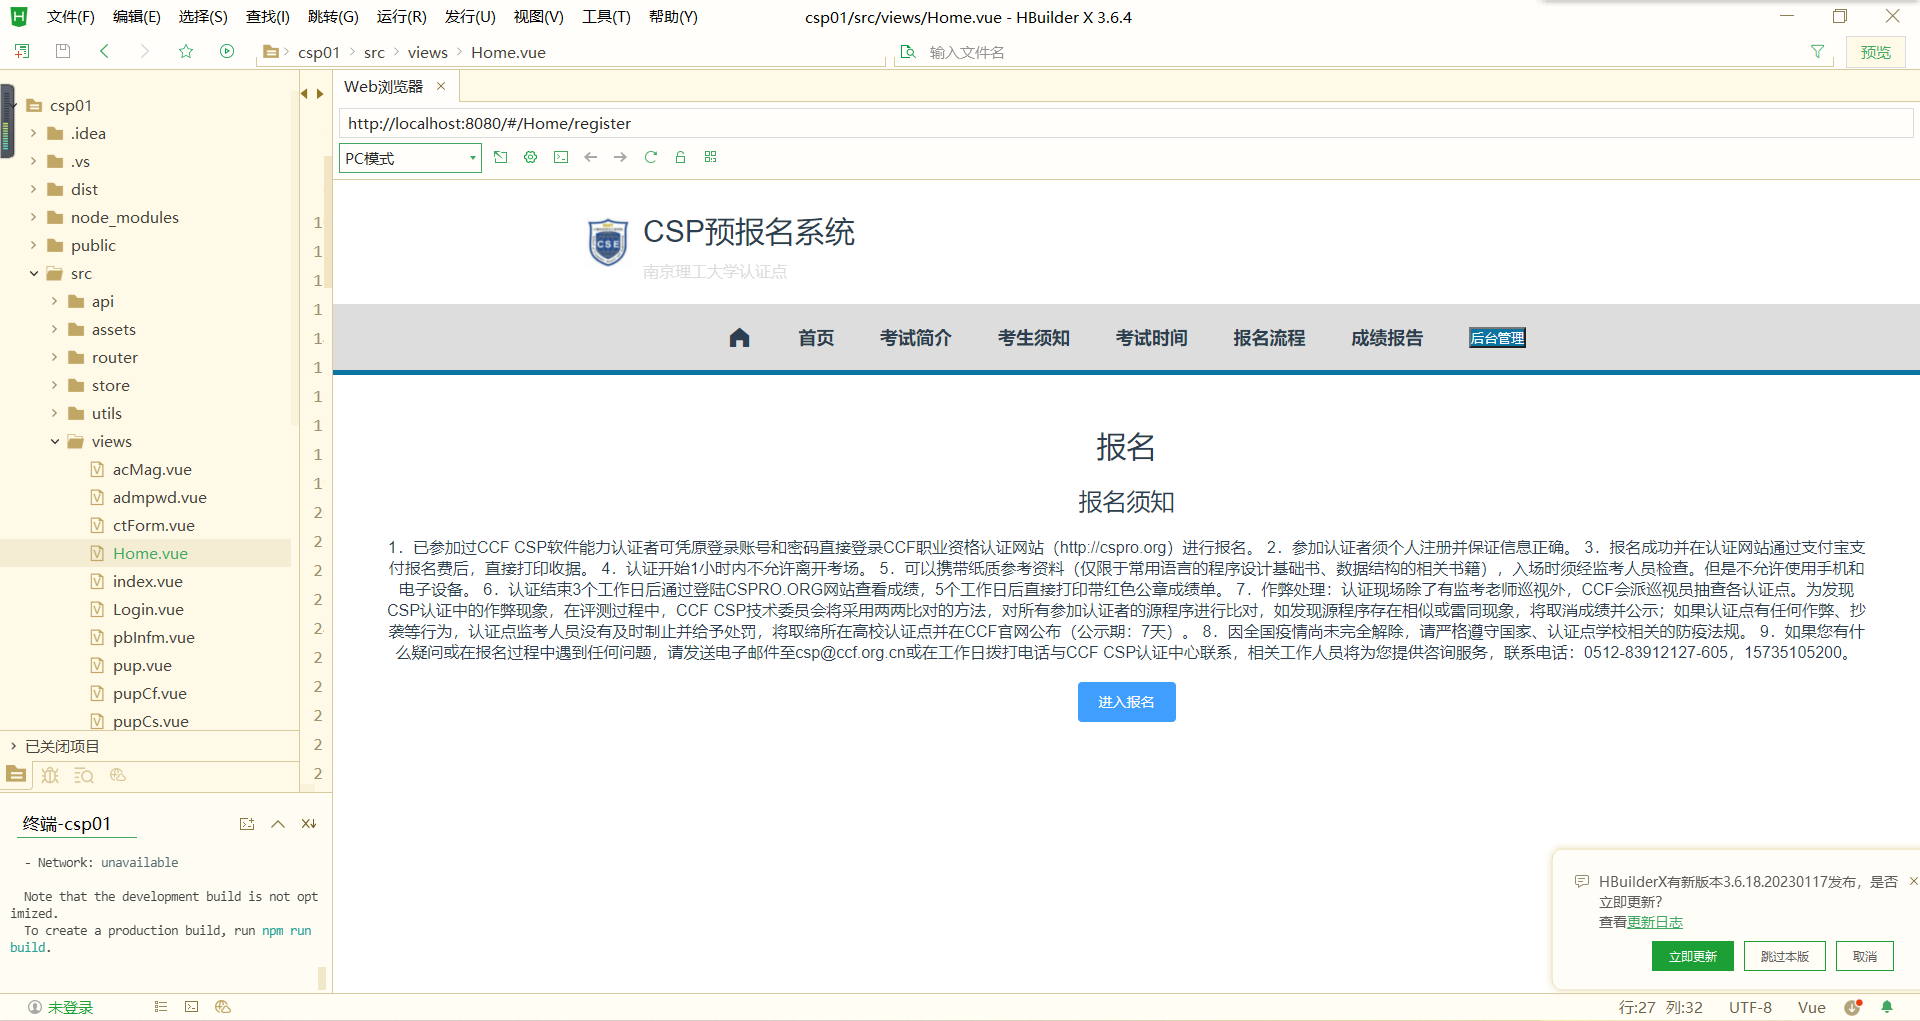Image resolution: width=1920 pixels, height=1021 pixels.
Task: Open the 编辑(E) menu
Action: pyautogui.click(x=137, y=17)
